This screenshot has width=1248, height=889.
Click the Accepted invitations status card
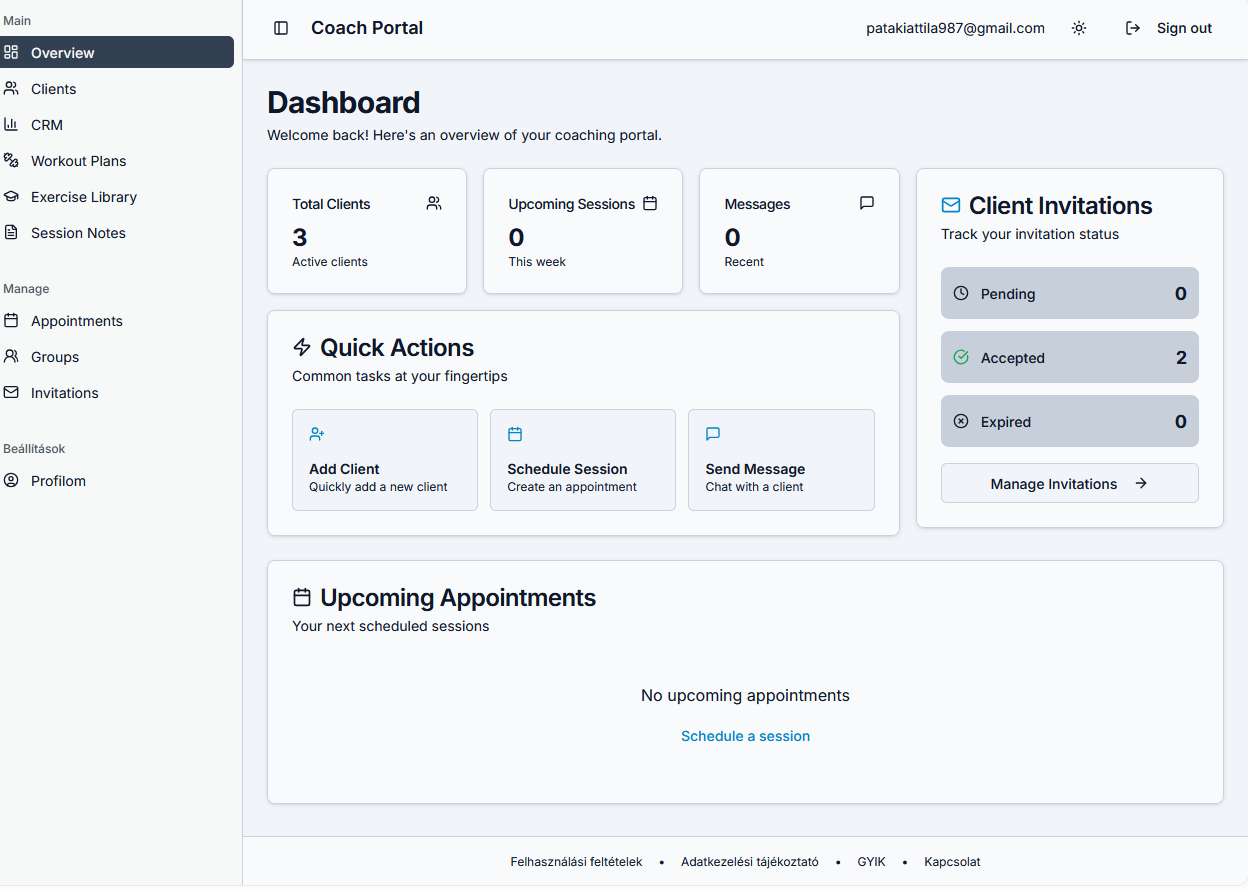pos(1068,357)
